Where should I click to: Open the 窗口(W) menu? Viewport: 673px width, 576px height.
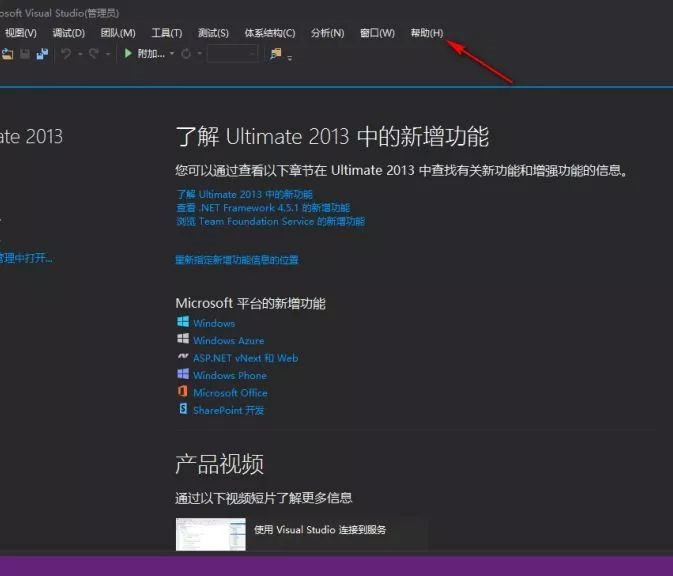pyautogui.click(x=377, y=33)
